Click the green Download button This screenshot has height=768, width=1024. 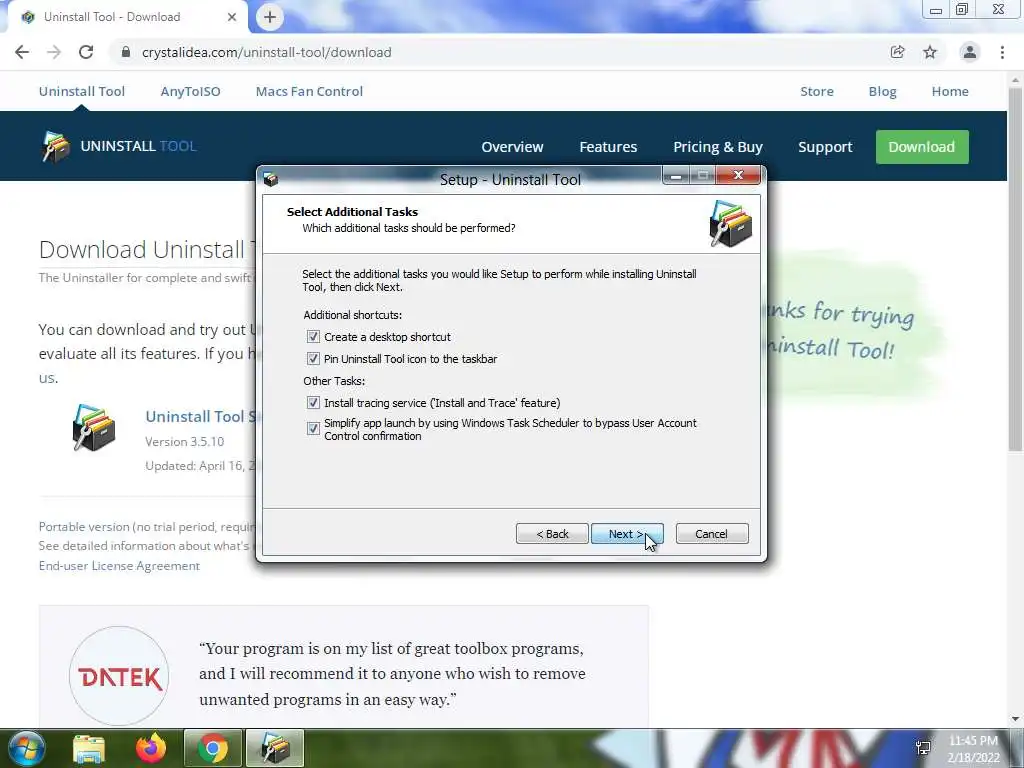point(921,147)
